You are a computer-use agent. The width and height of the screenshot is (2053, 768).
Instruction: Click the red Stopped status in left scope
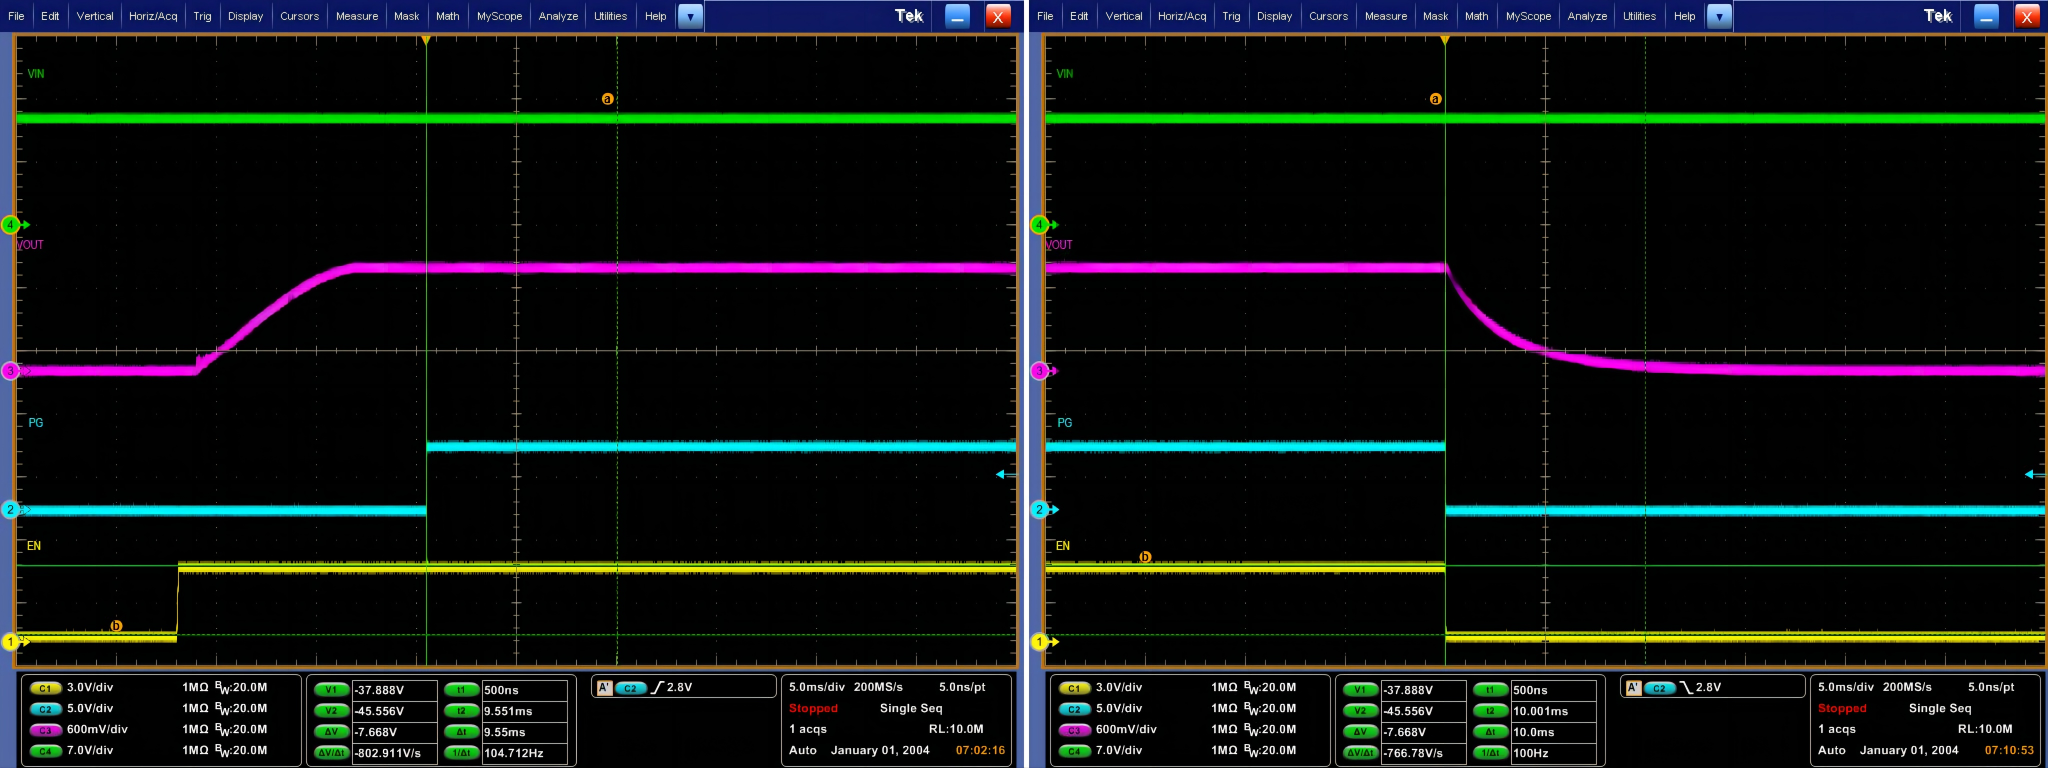click(813, 708)
